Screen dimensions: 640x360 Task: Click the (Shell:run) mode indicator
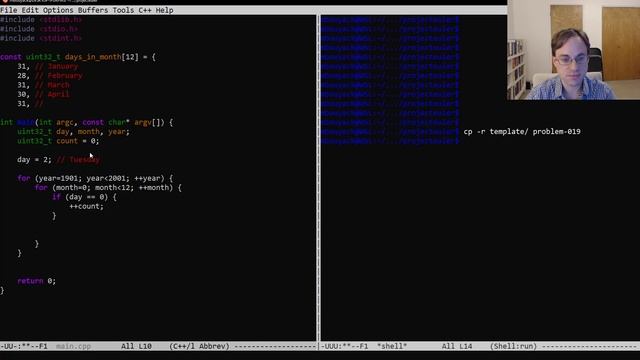(x=513, y=346)
